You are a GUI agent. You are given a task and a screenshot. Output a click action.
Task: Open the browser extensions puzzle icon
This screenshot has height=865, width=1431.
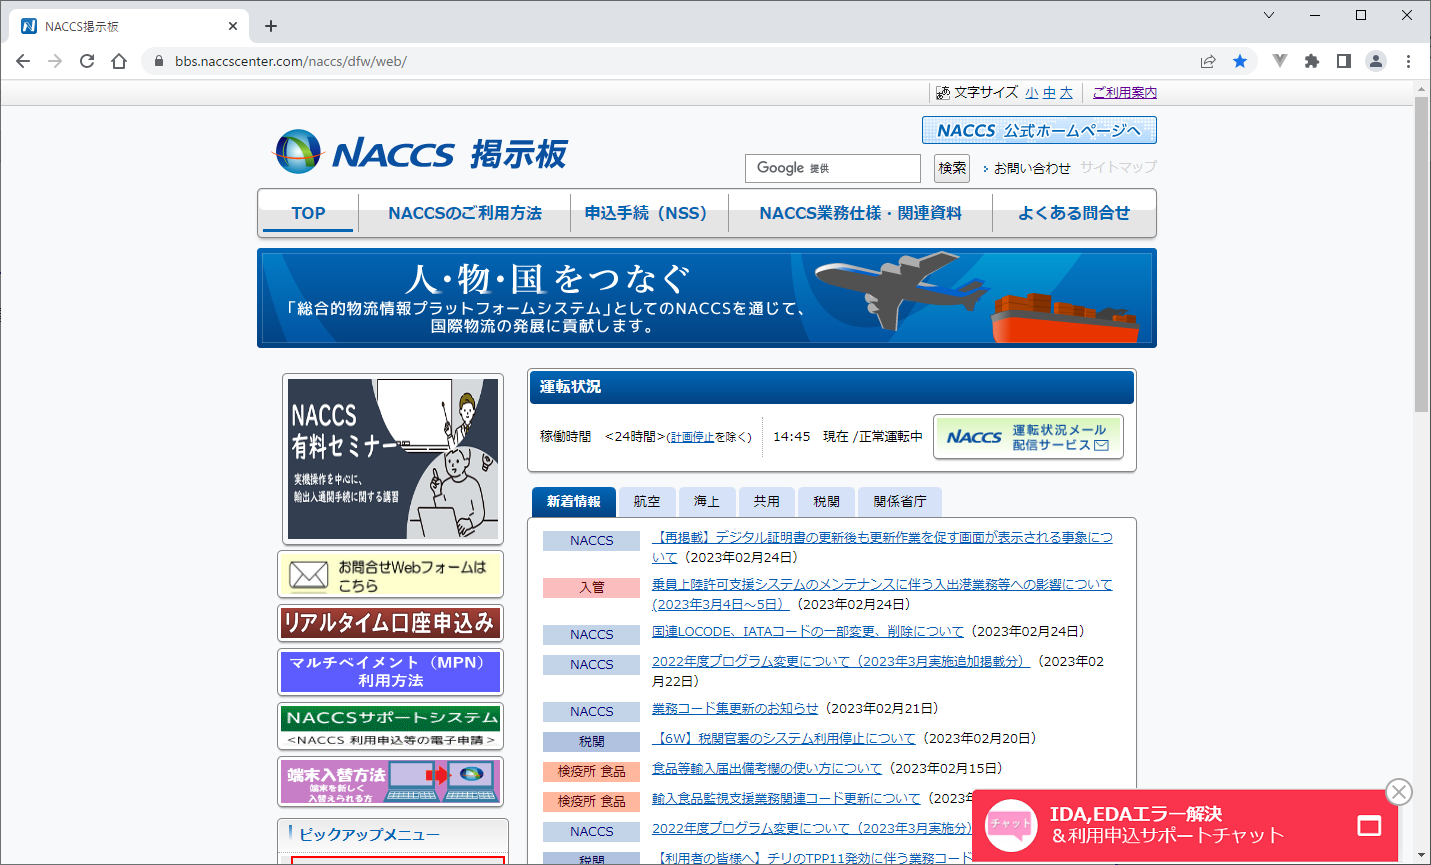pyautogui.click(x=1312, y=61)
